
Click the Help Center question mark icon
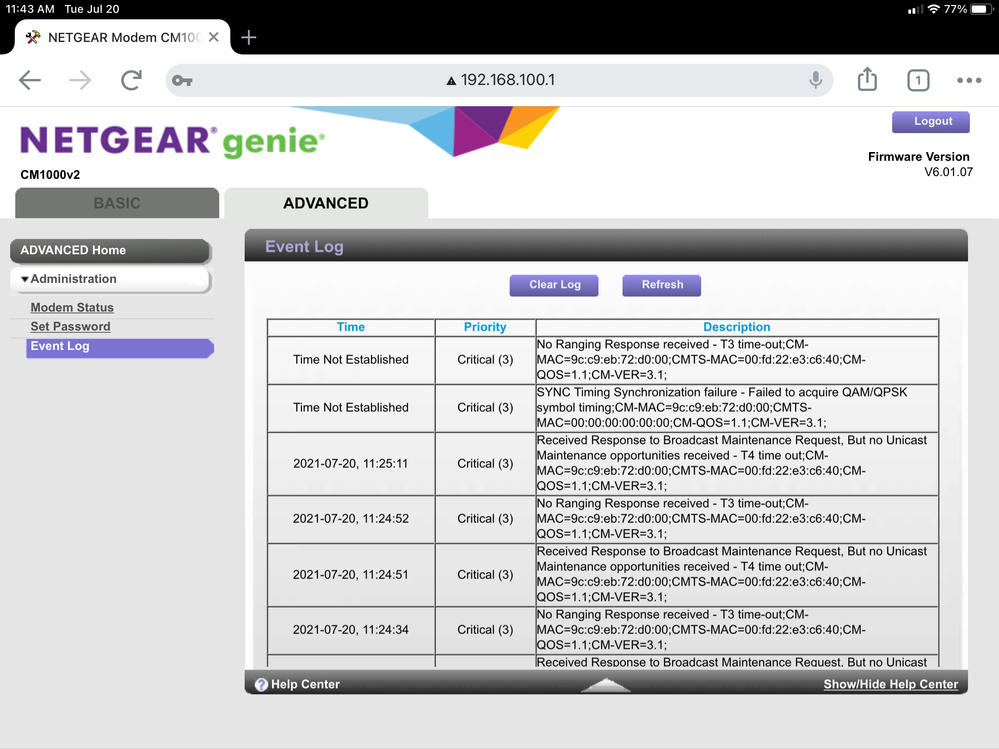pos(261,685)
